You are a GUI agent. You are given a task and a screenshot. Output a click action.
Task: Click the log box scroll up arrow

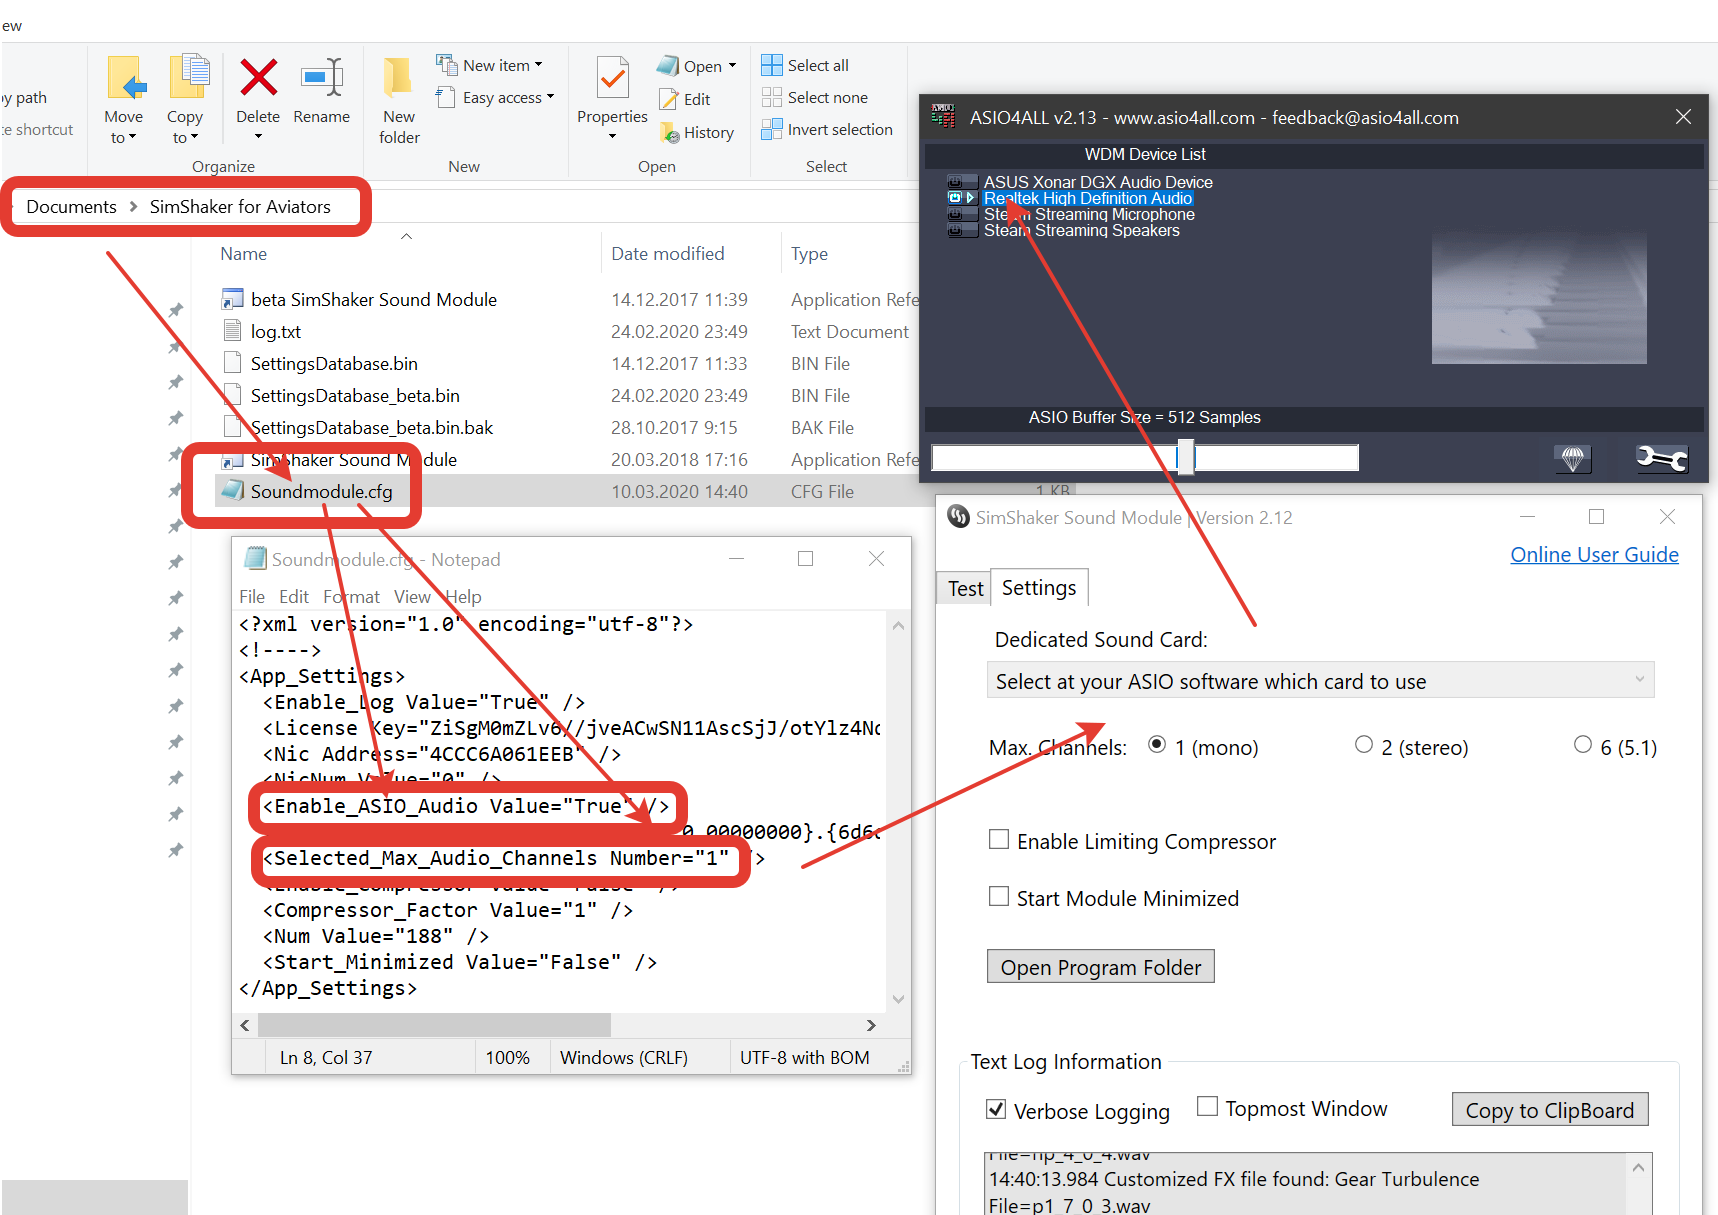1638,1168
